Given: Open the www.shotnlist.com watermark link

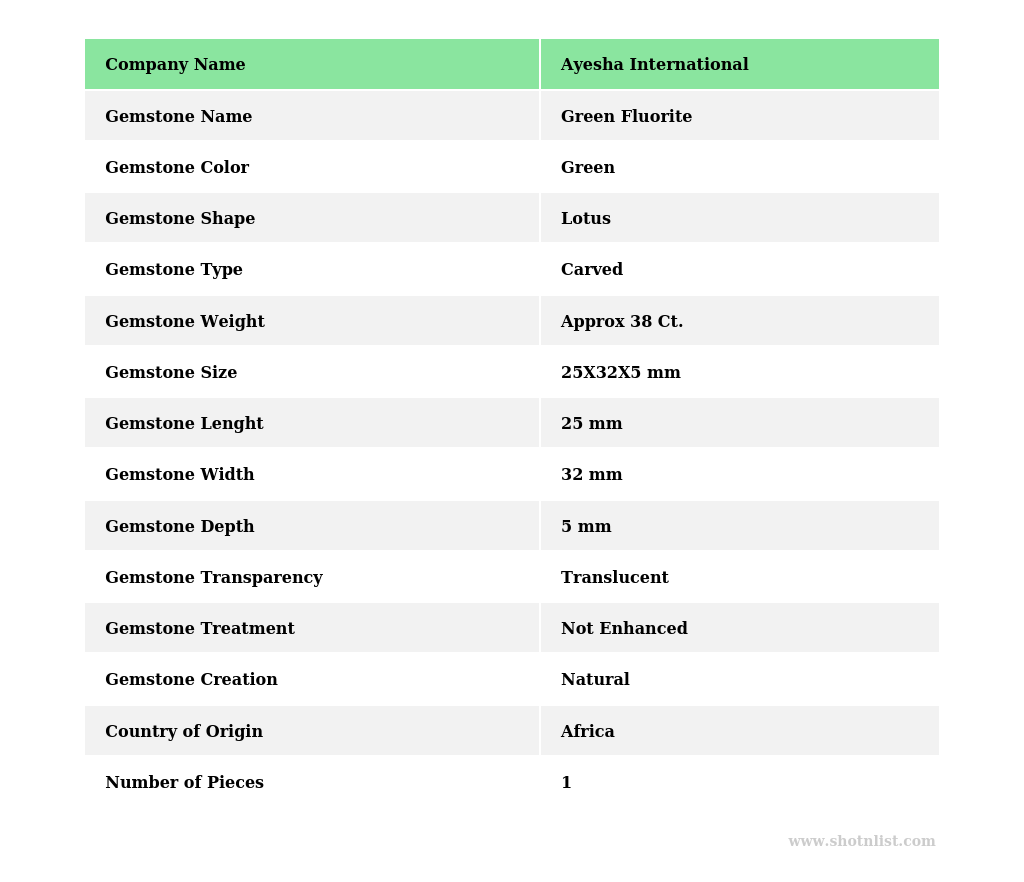Looking at the screenshot, I should point(861,842).
